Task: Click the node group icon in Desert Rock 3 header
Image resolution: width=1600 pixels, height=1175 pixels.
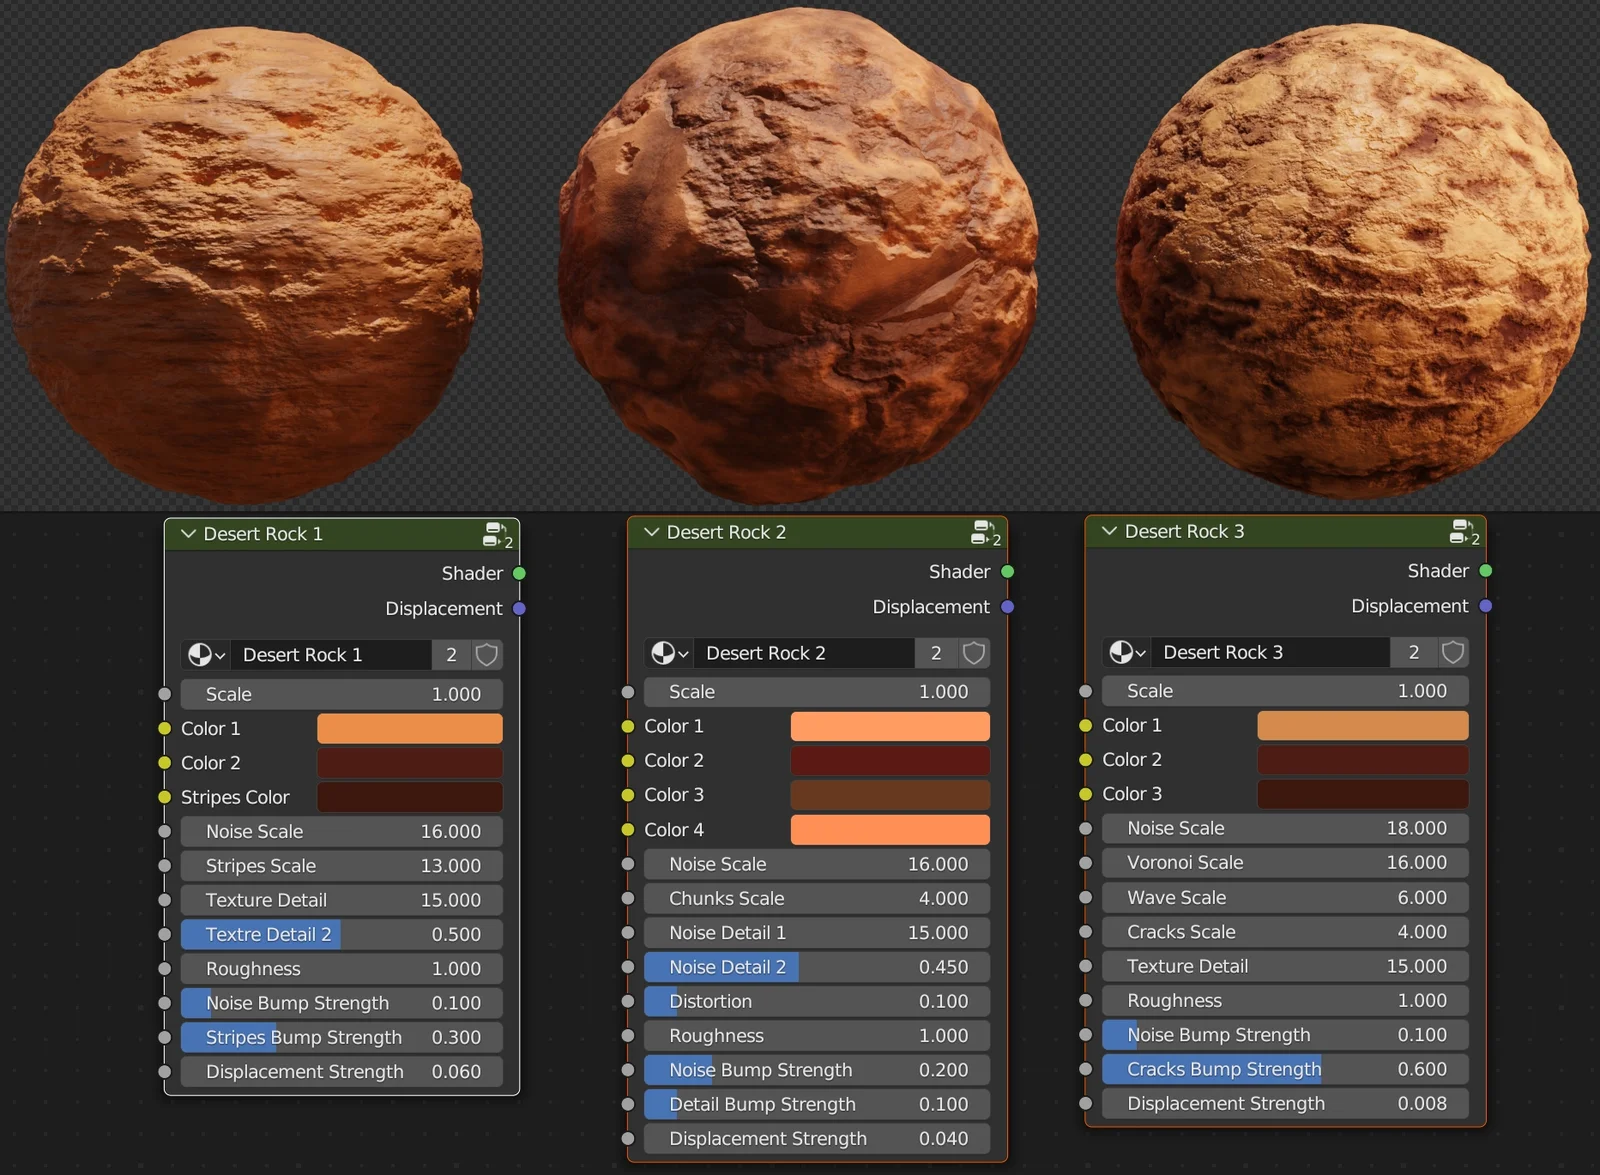Action: click(x=1458, y=532)
